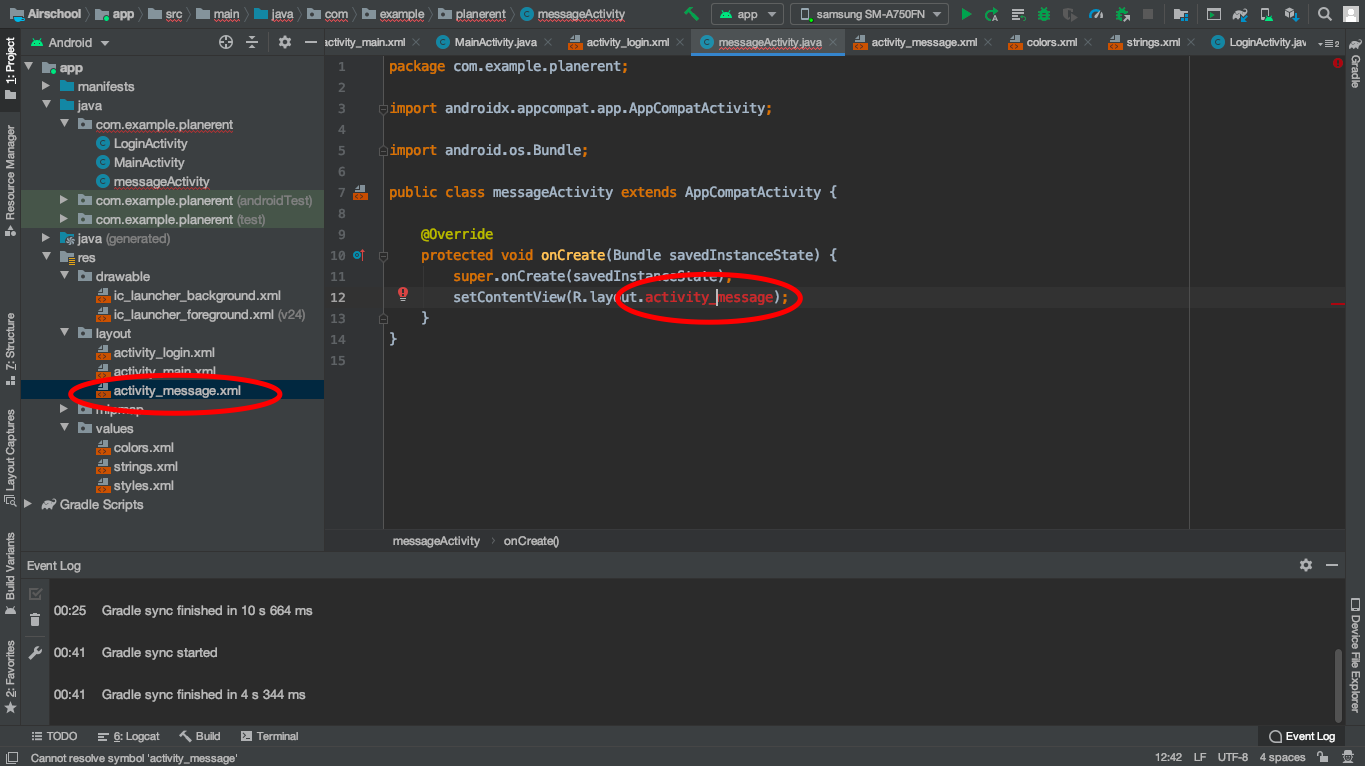Open SDK Manager cube icon
1365x766 pixels.
click(x=1292, y=14)
